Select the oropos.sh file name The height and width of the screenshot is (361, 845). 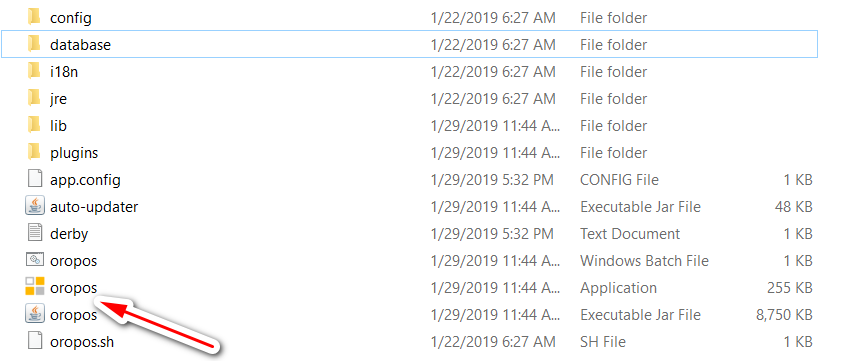[x=82, y=342]
